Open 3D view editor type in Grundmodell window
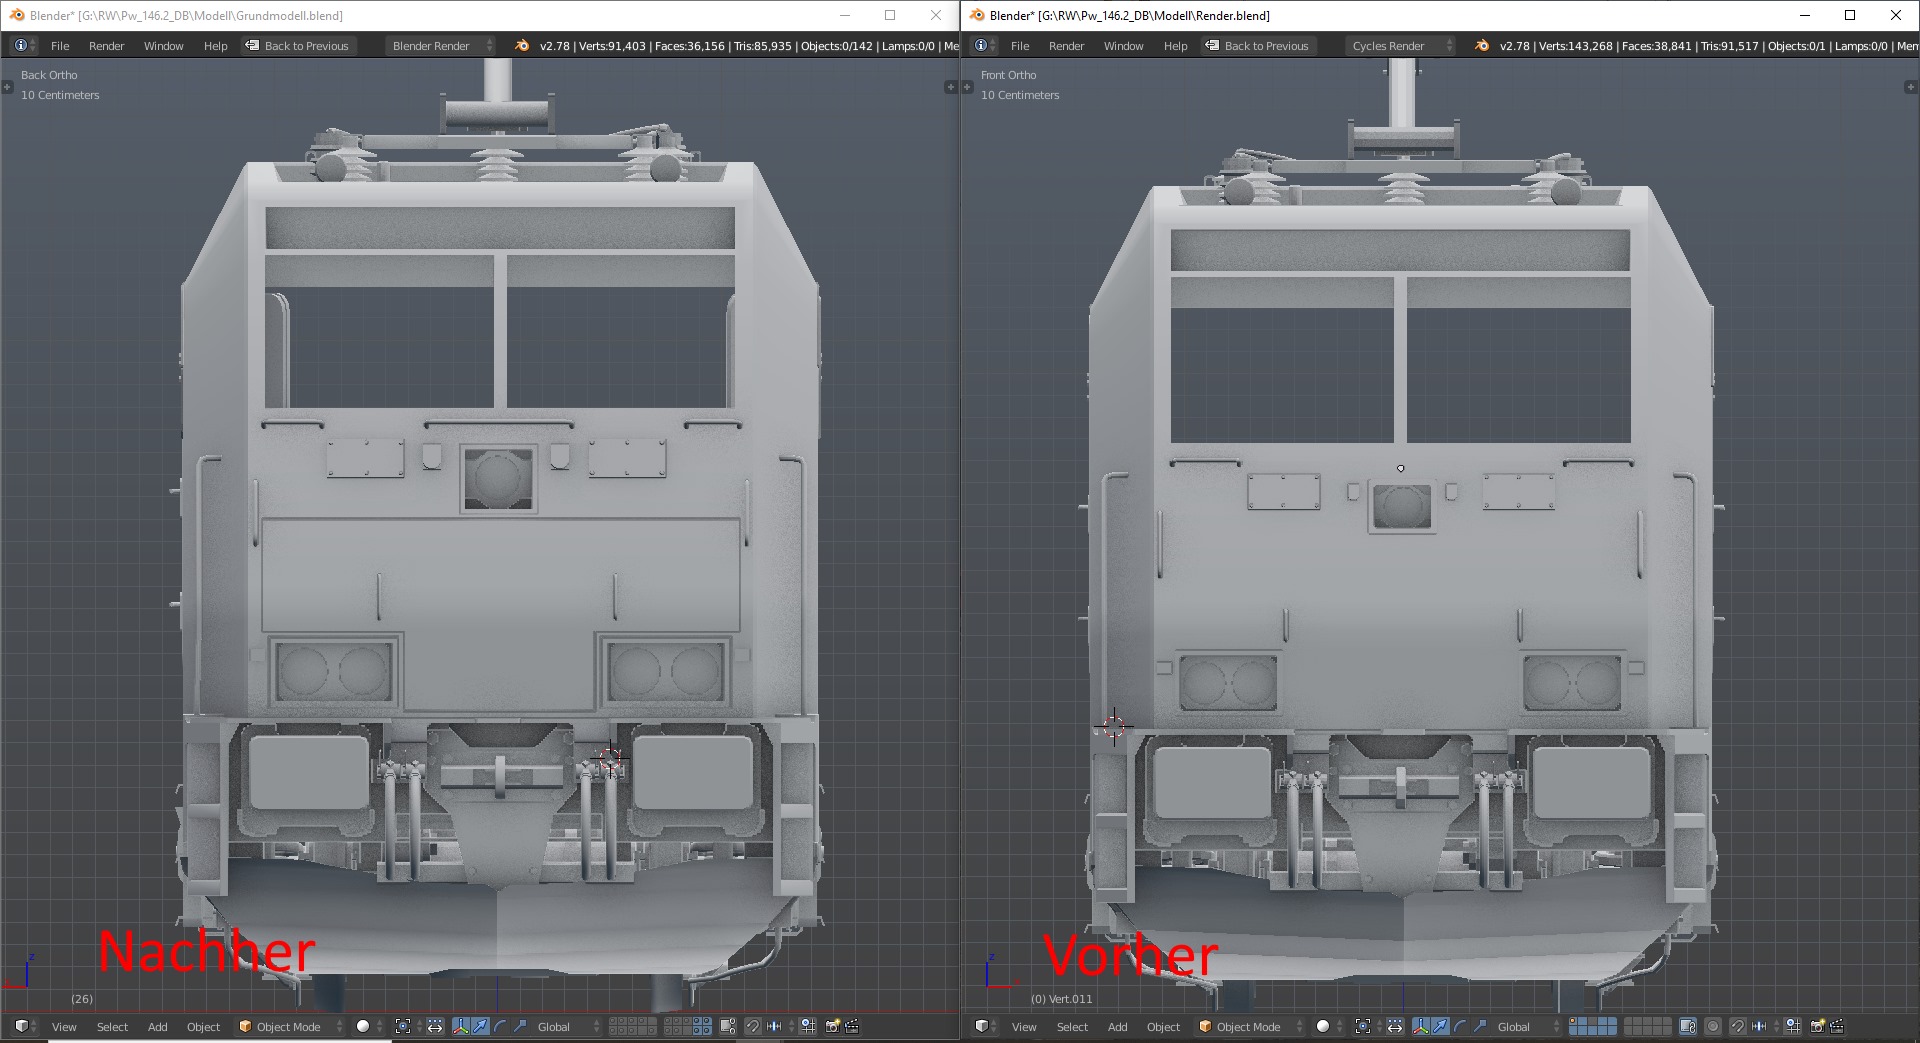 (x=25, y=1026)
